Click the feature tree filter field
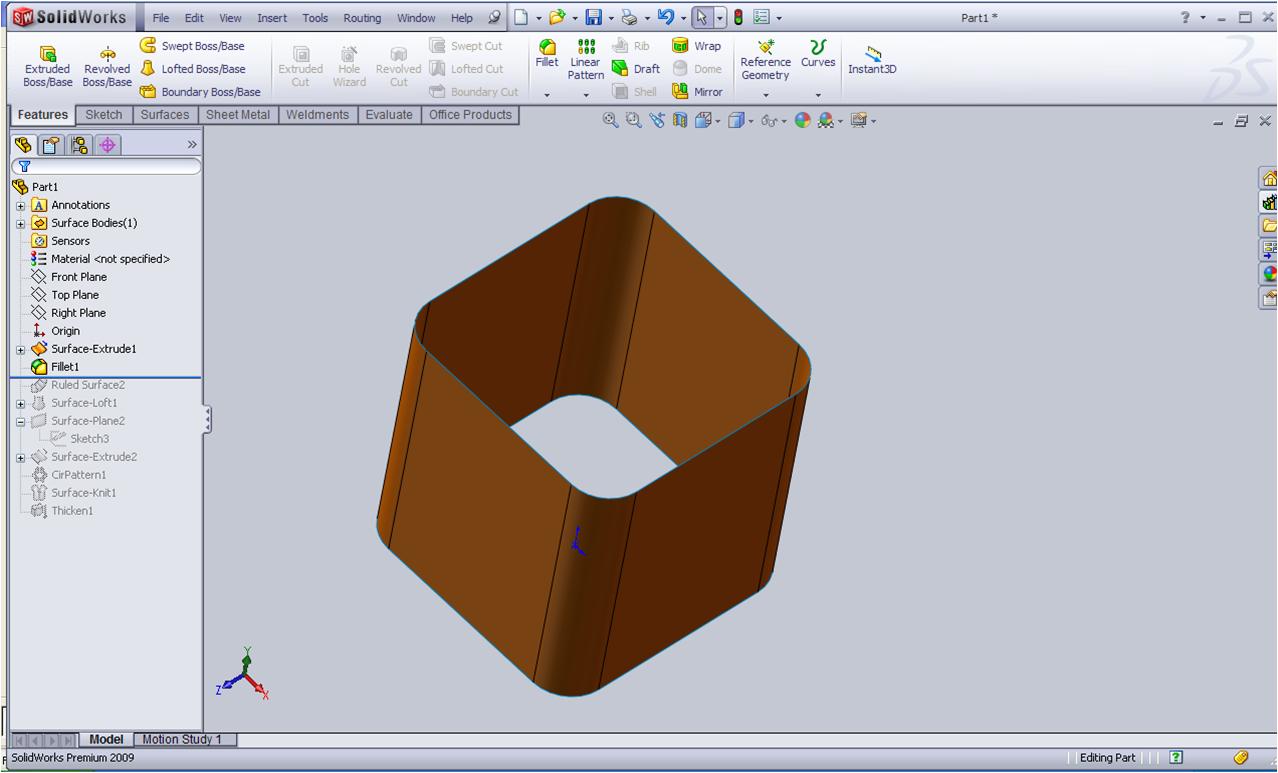 point(106,167)
